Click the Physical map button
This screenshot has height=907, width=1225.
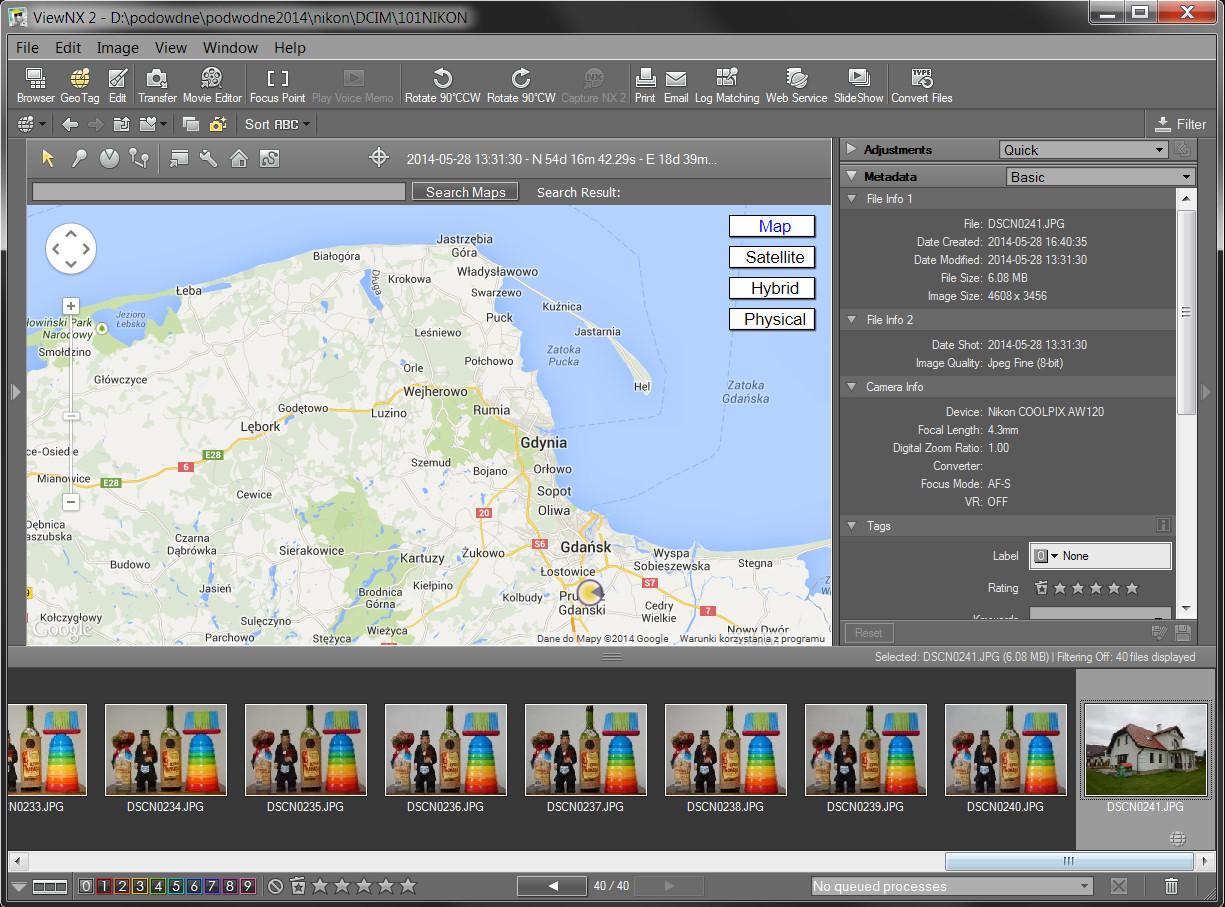(x=773, y=319)
